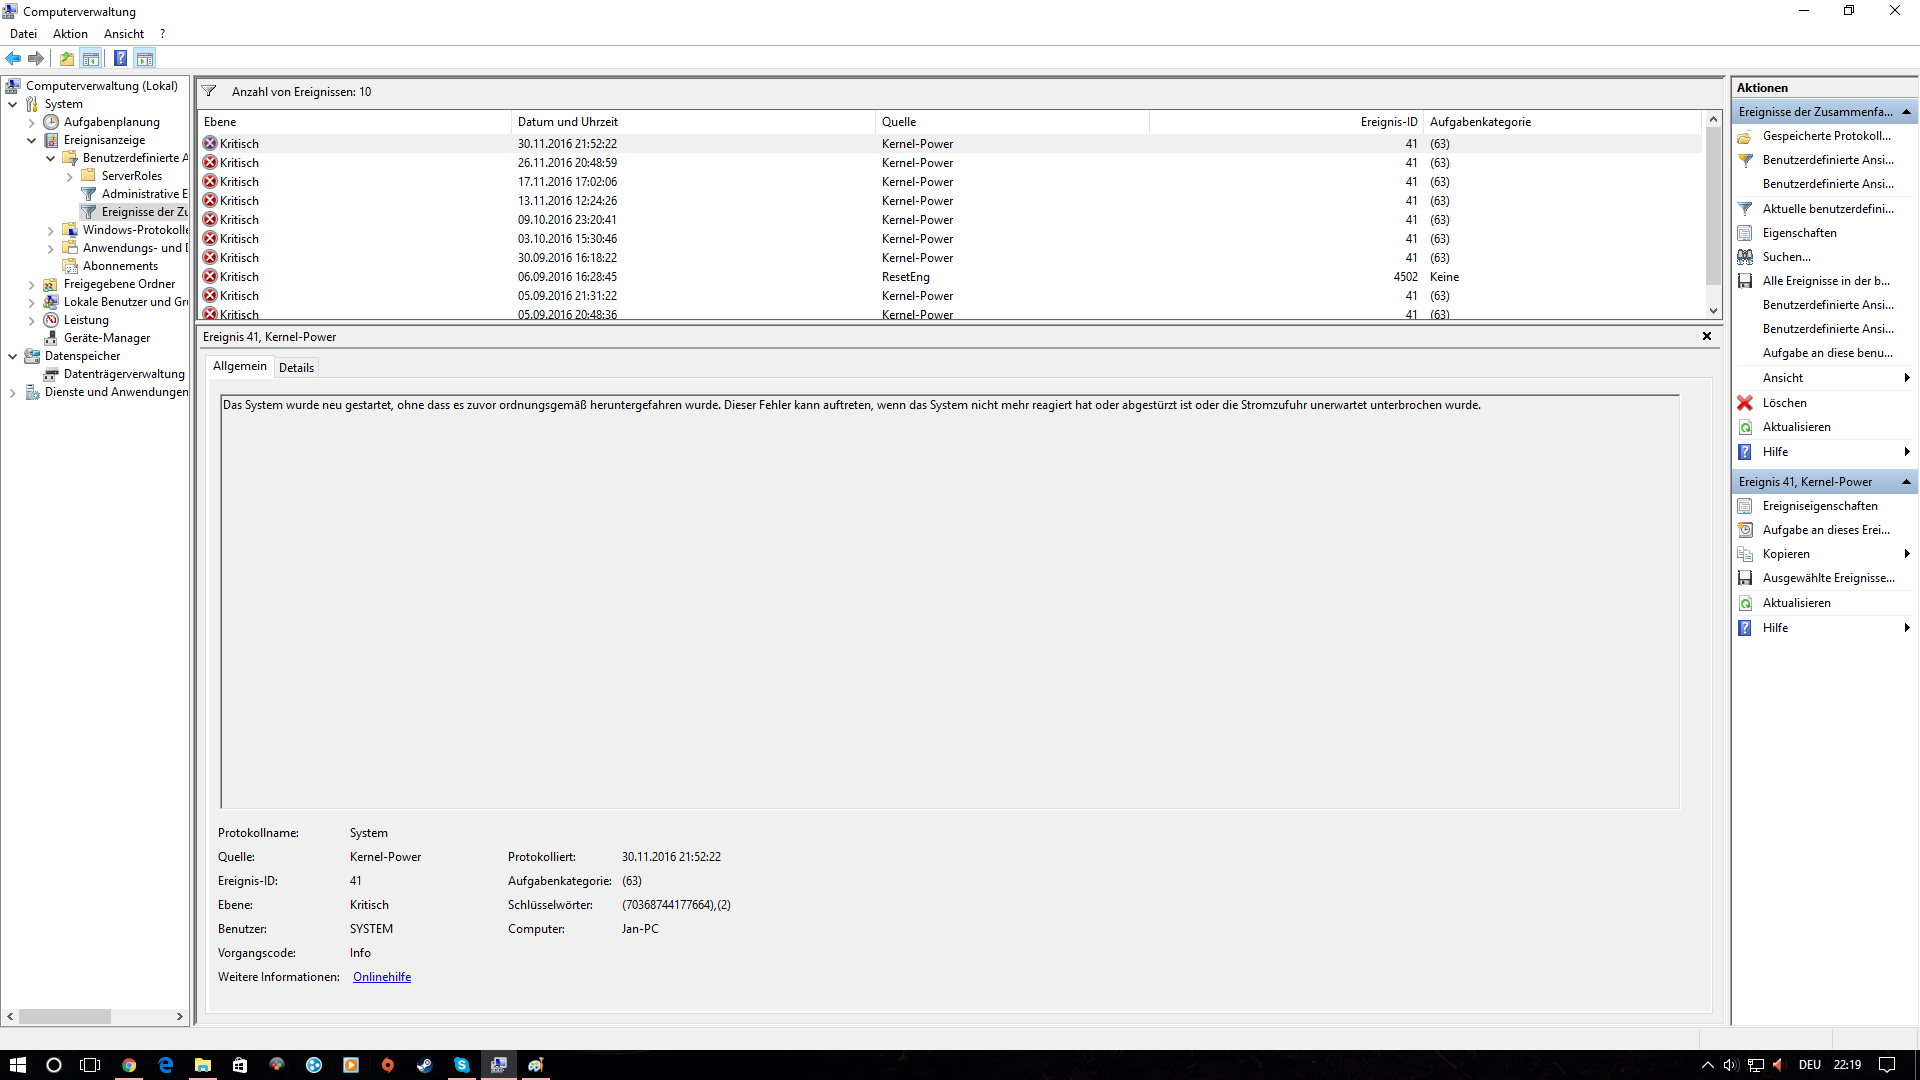
Task: Click the Suchen binoculars icon
Action: click(x=1745, y=257)
